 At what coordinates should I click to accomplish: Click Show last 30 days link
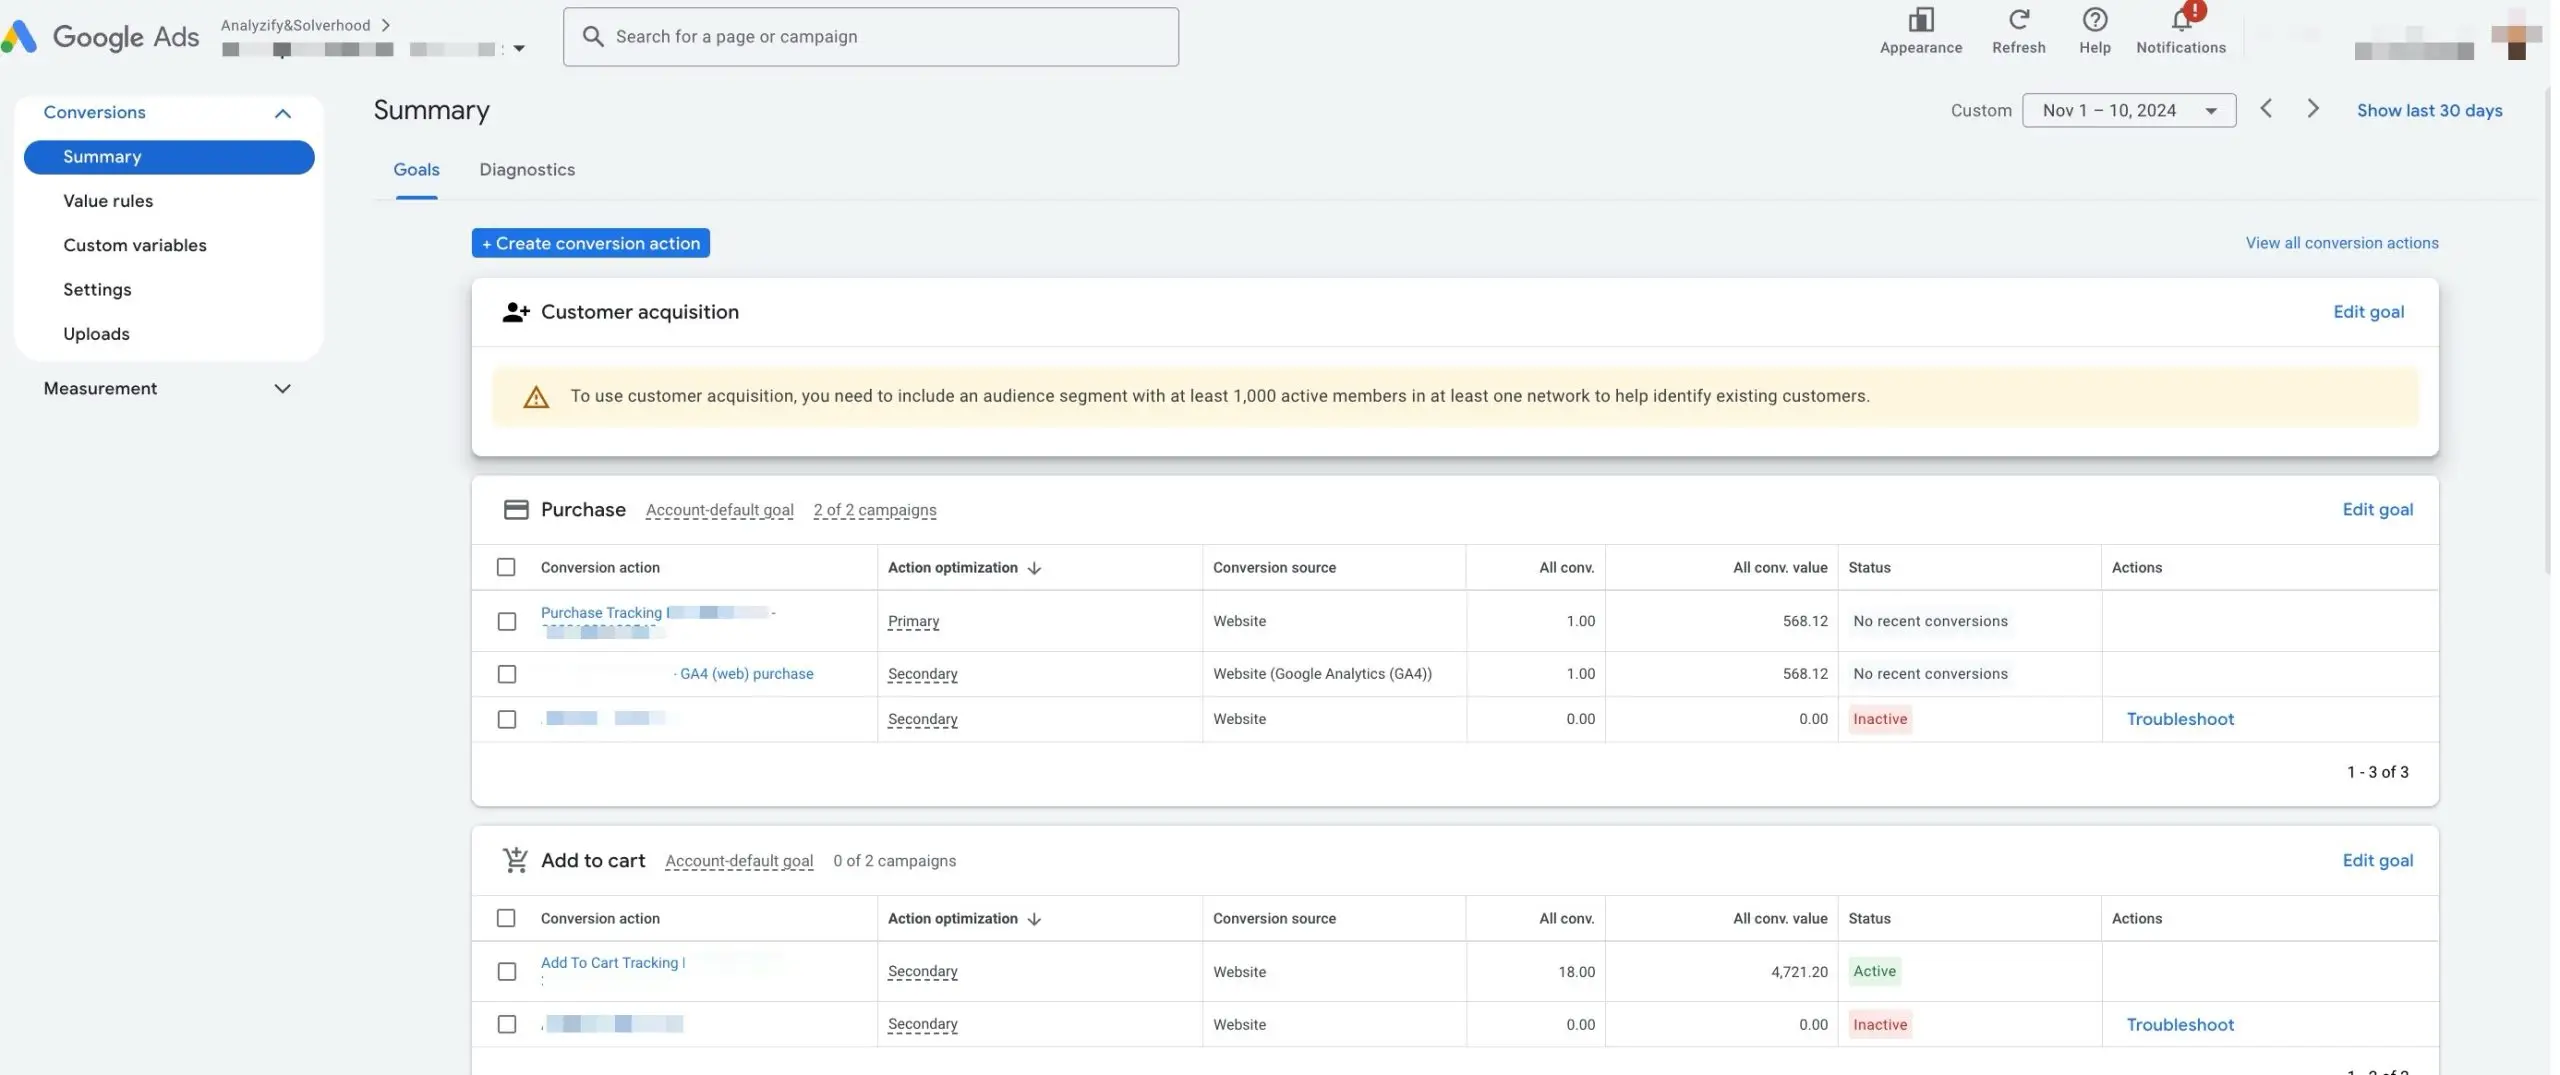point(2429,110)
